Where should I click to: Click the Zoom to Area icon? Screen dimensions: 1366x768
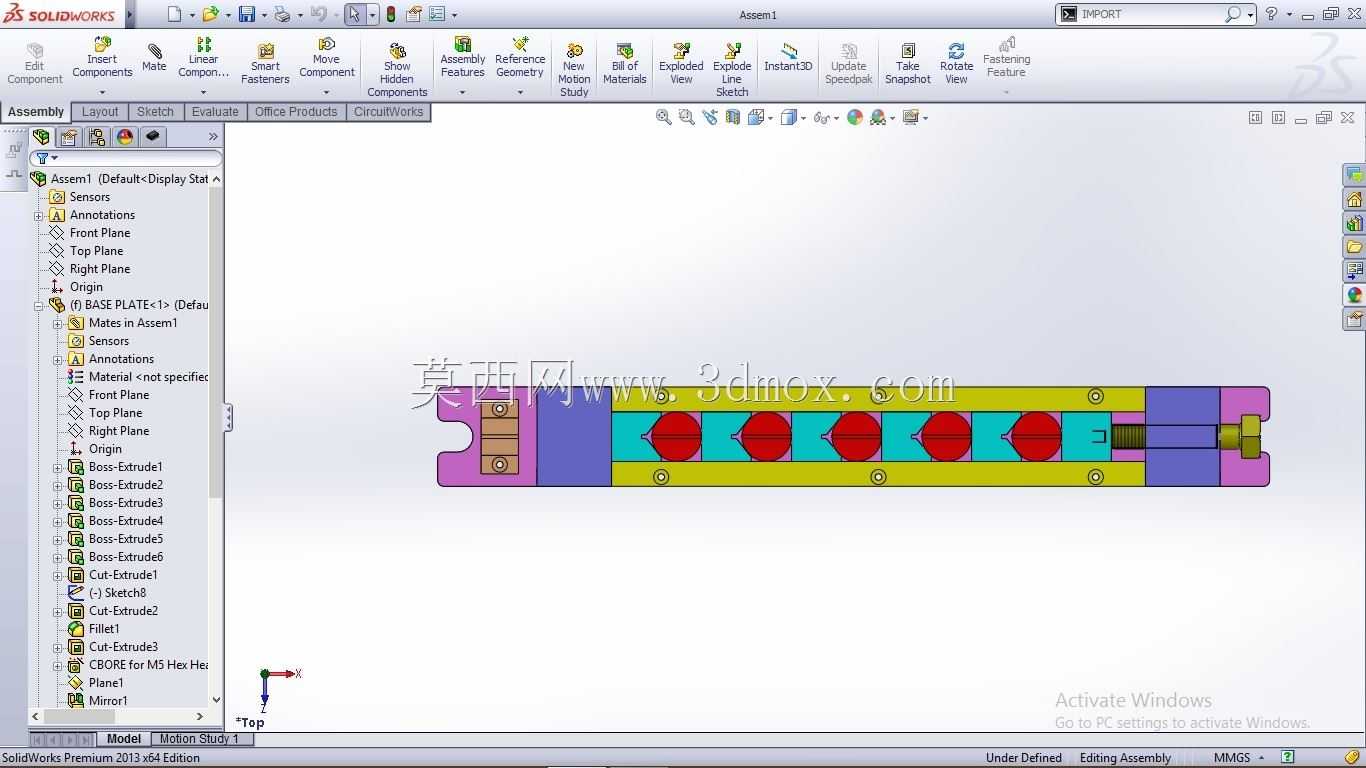[x=686, y=117]
